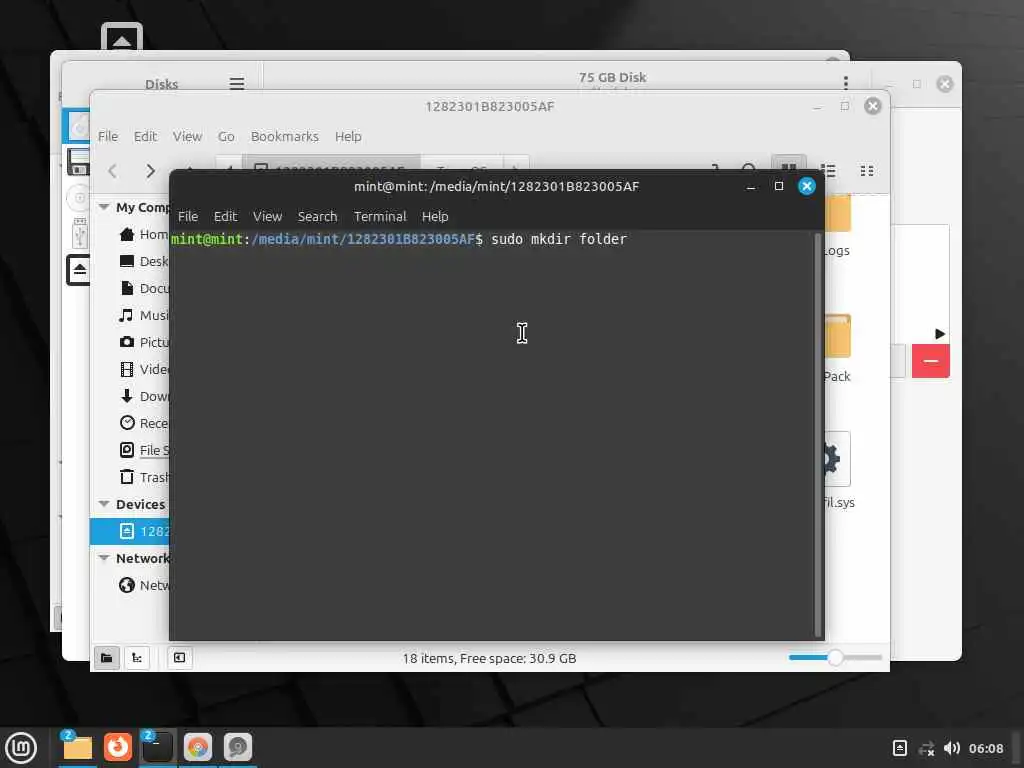Image resolution: width=1024 pixels, height=768 pixels.
Task: Open the Disks hamburger menu
Action: pyautogui.click(x=236, y=84)
